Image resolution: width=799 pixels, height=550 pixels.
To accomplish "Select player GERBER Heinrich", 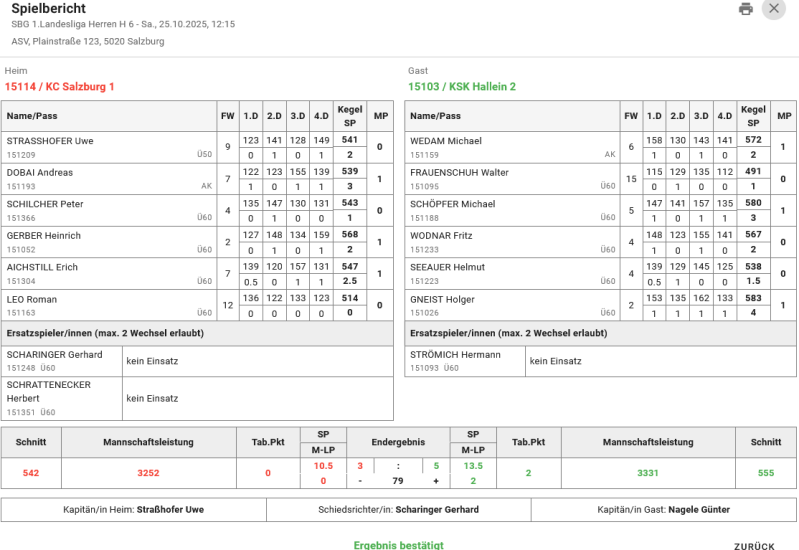I will pos(44,236).
